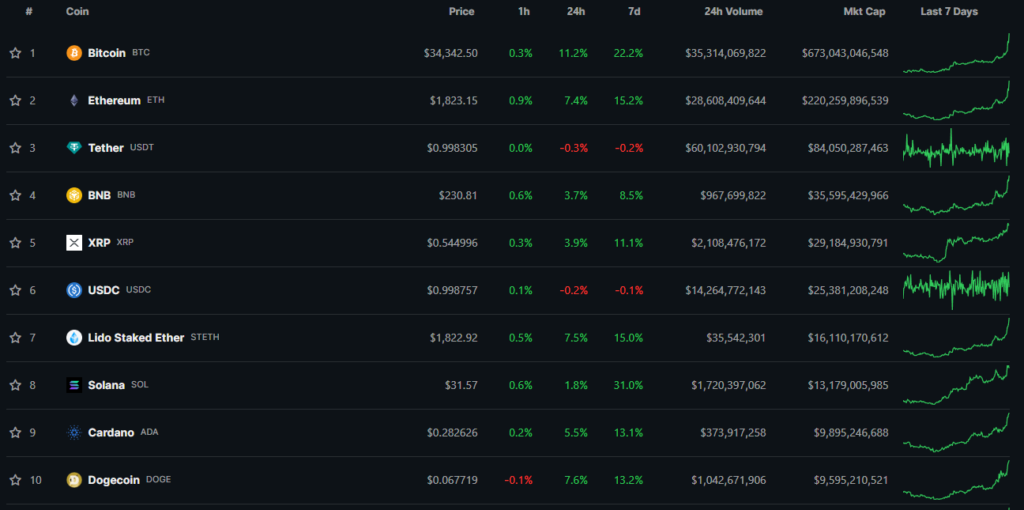Click the Tether green logo icon

point(74,148)
